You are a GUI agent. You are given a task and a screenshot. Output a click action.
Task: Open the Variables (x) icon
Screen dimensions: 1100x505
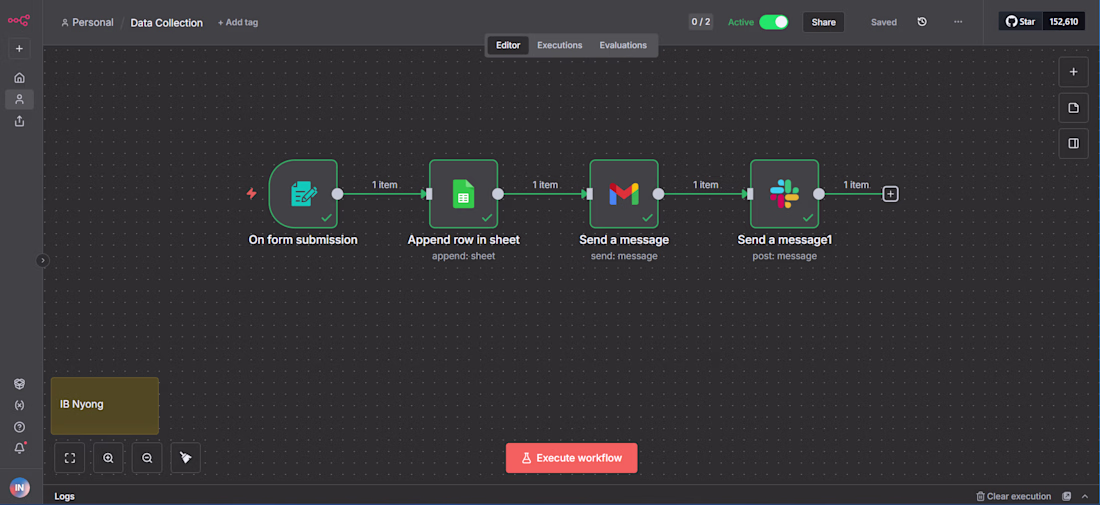19,405
